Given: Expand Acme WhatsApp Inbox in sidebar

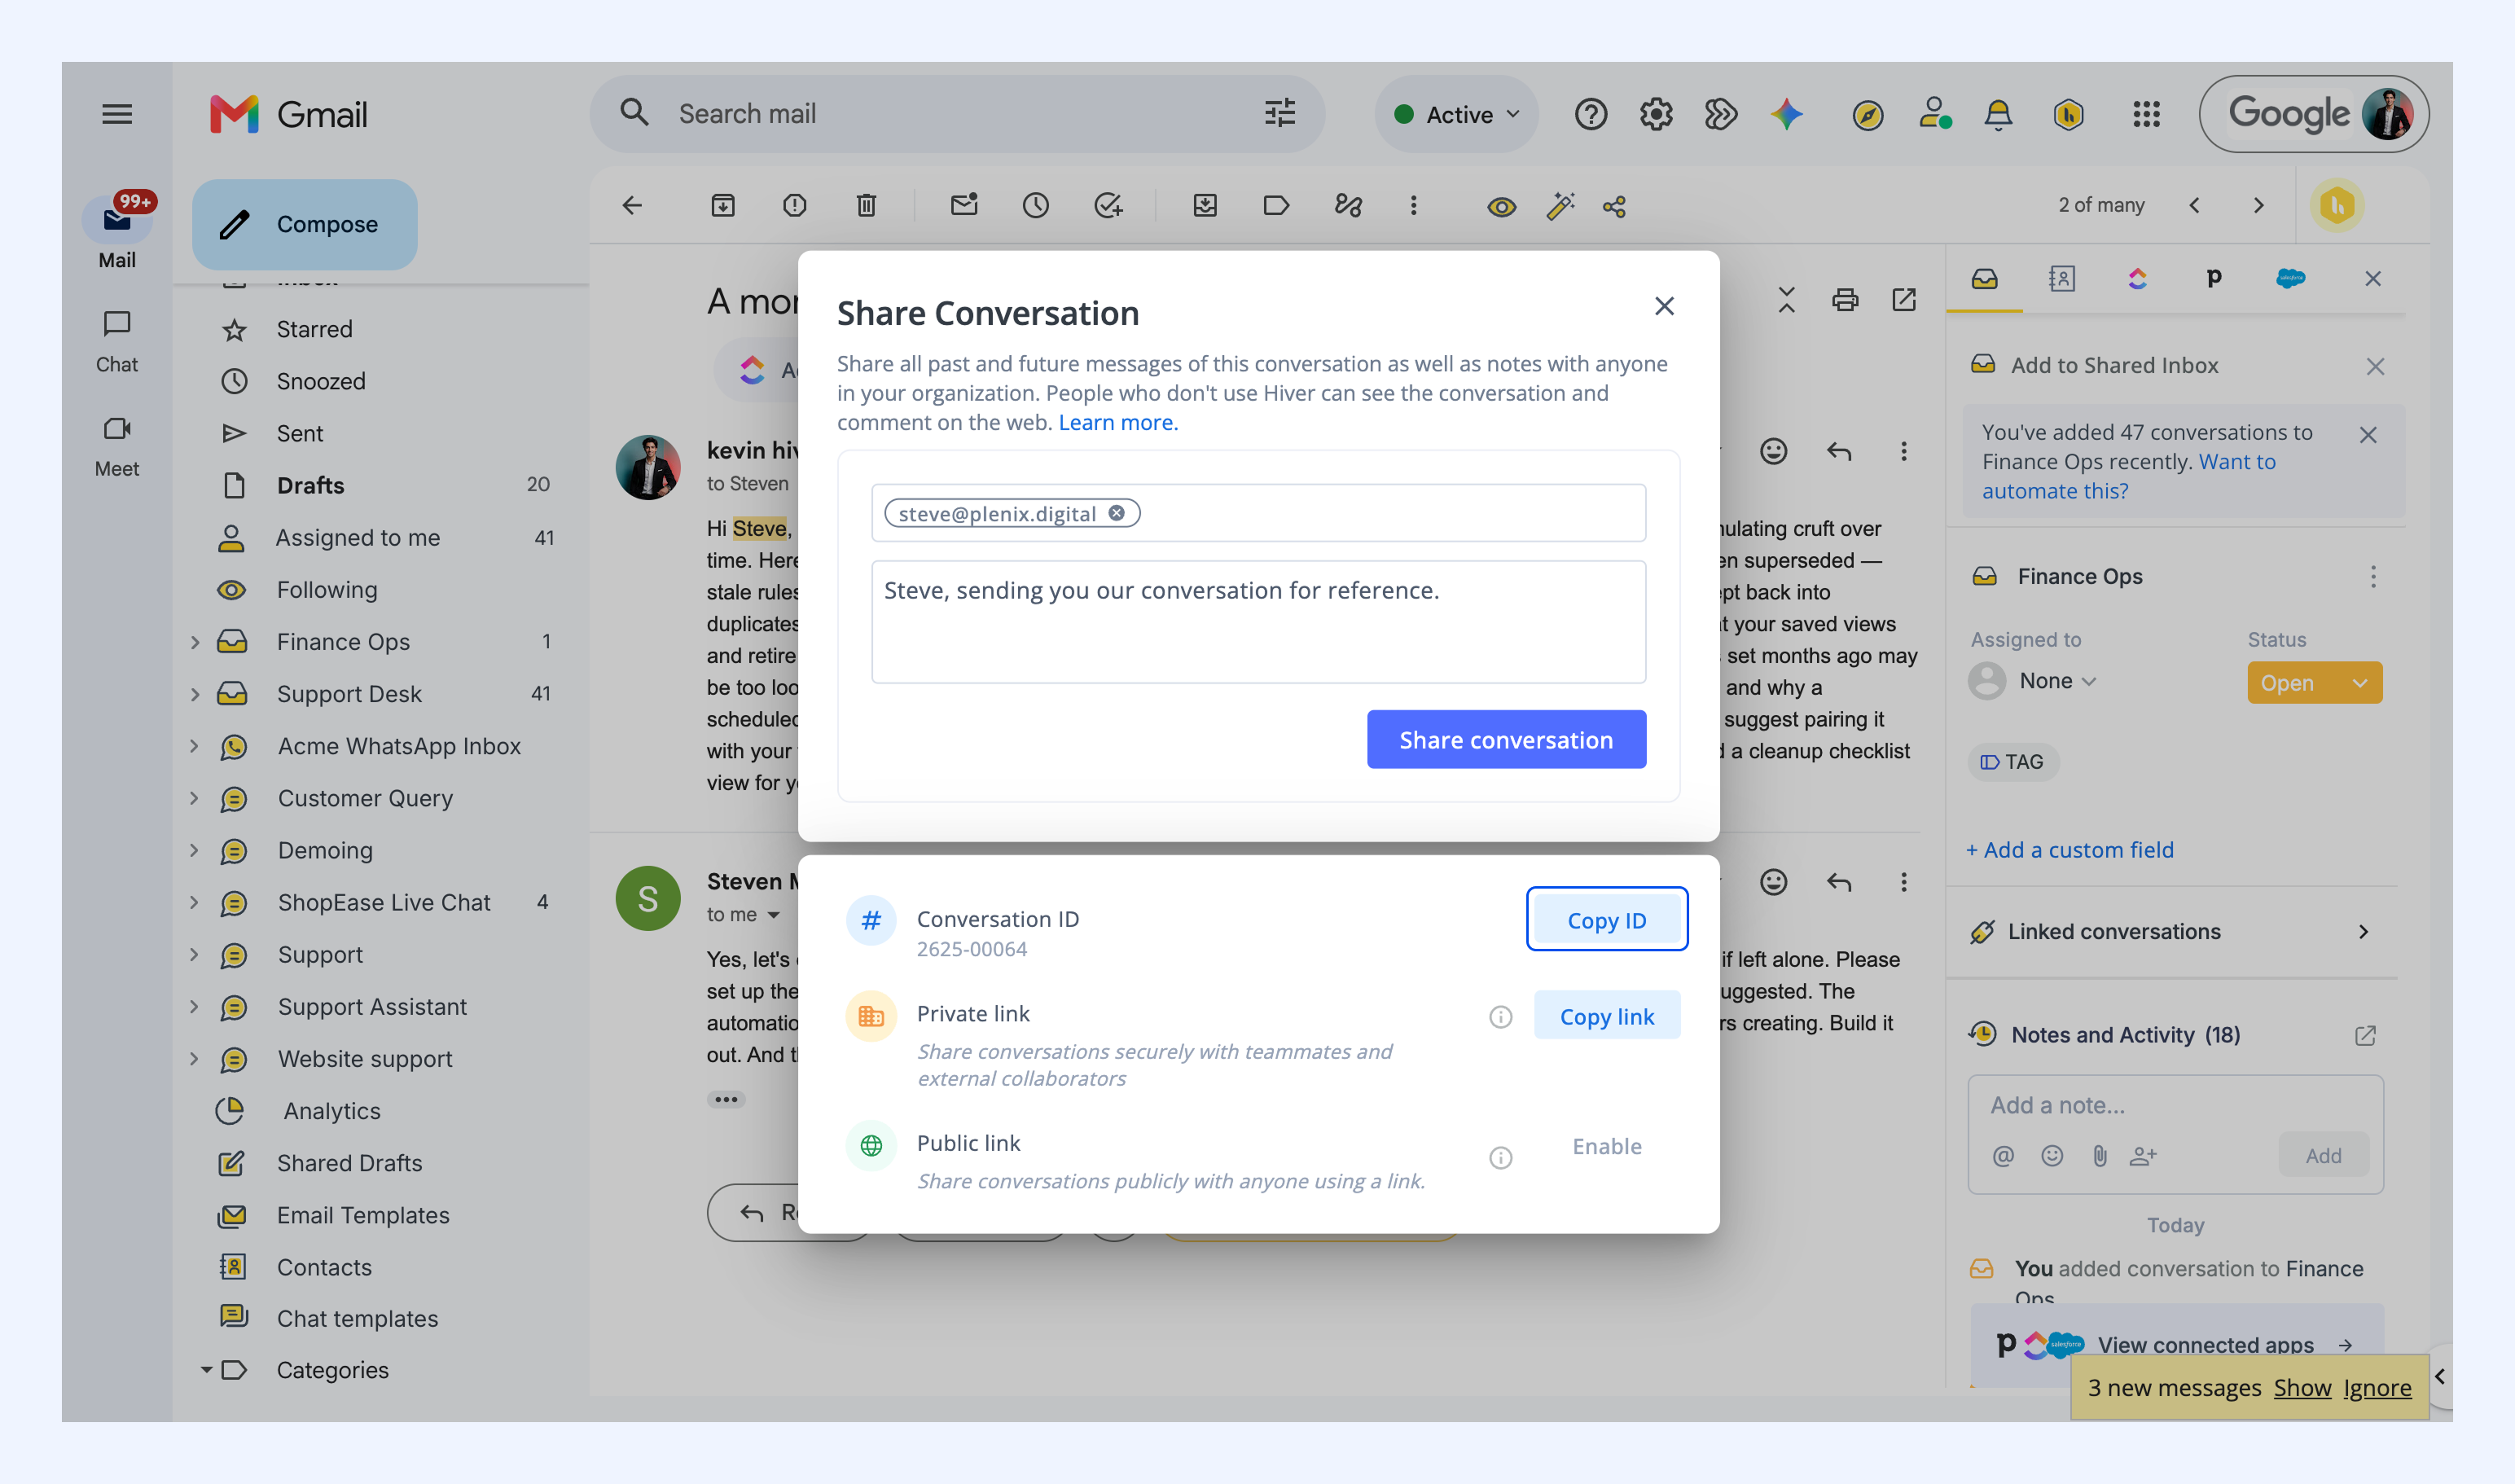Looking at the screenshot, I should point(194,746).
